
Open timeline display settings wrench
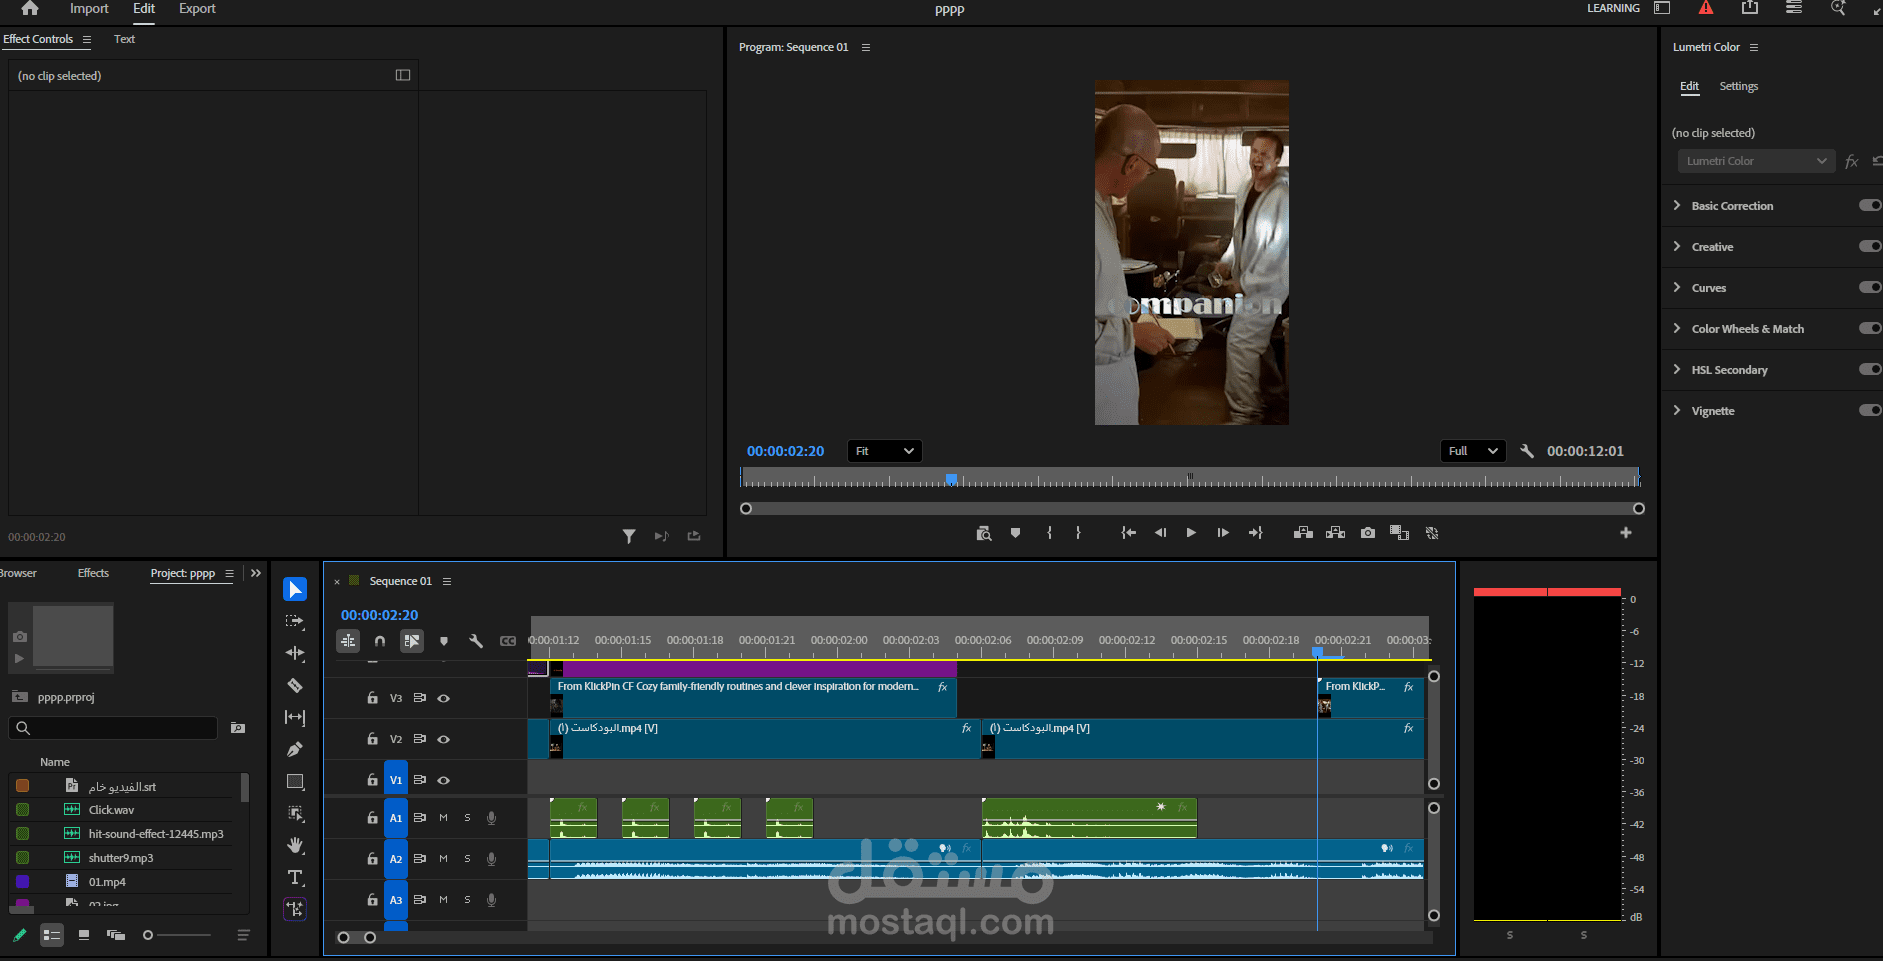tap(476, 641)
